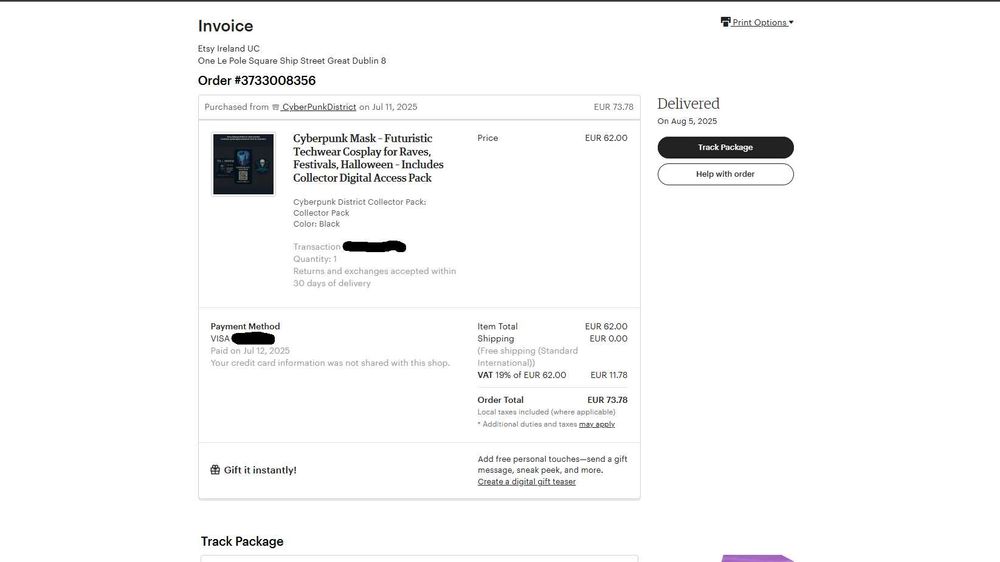The height and width of the screenshot is (562, 1000).
Task: Click the Price EUR 62.00 value in item row
Action: [606, 138]
